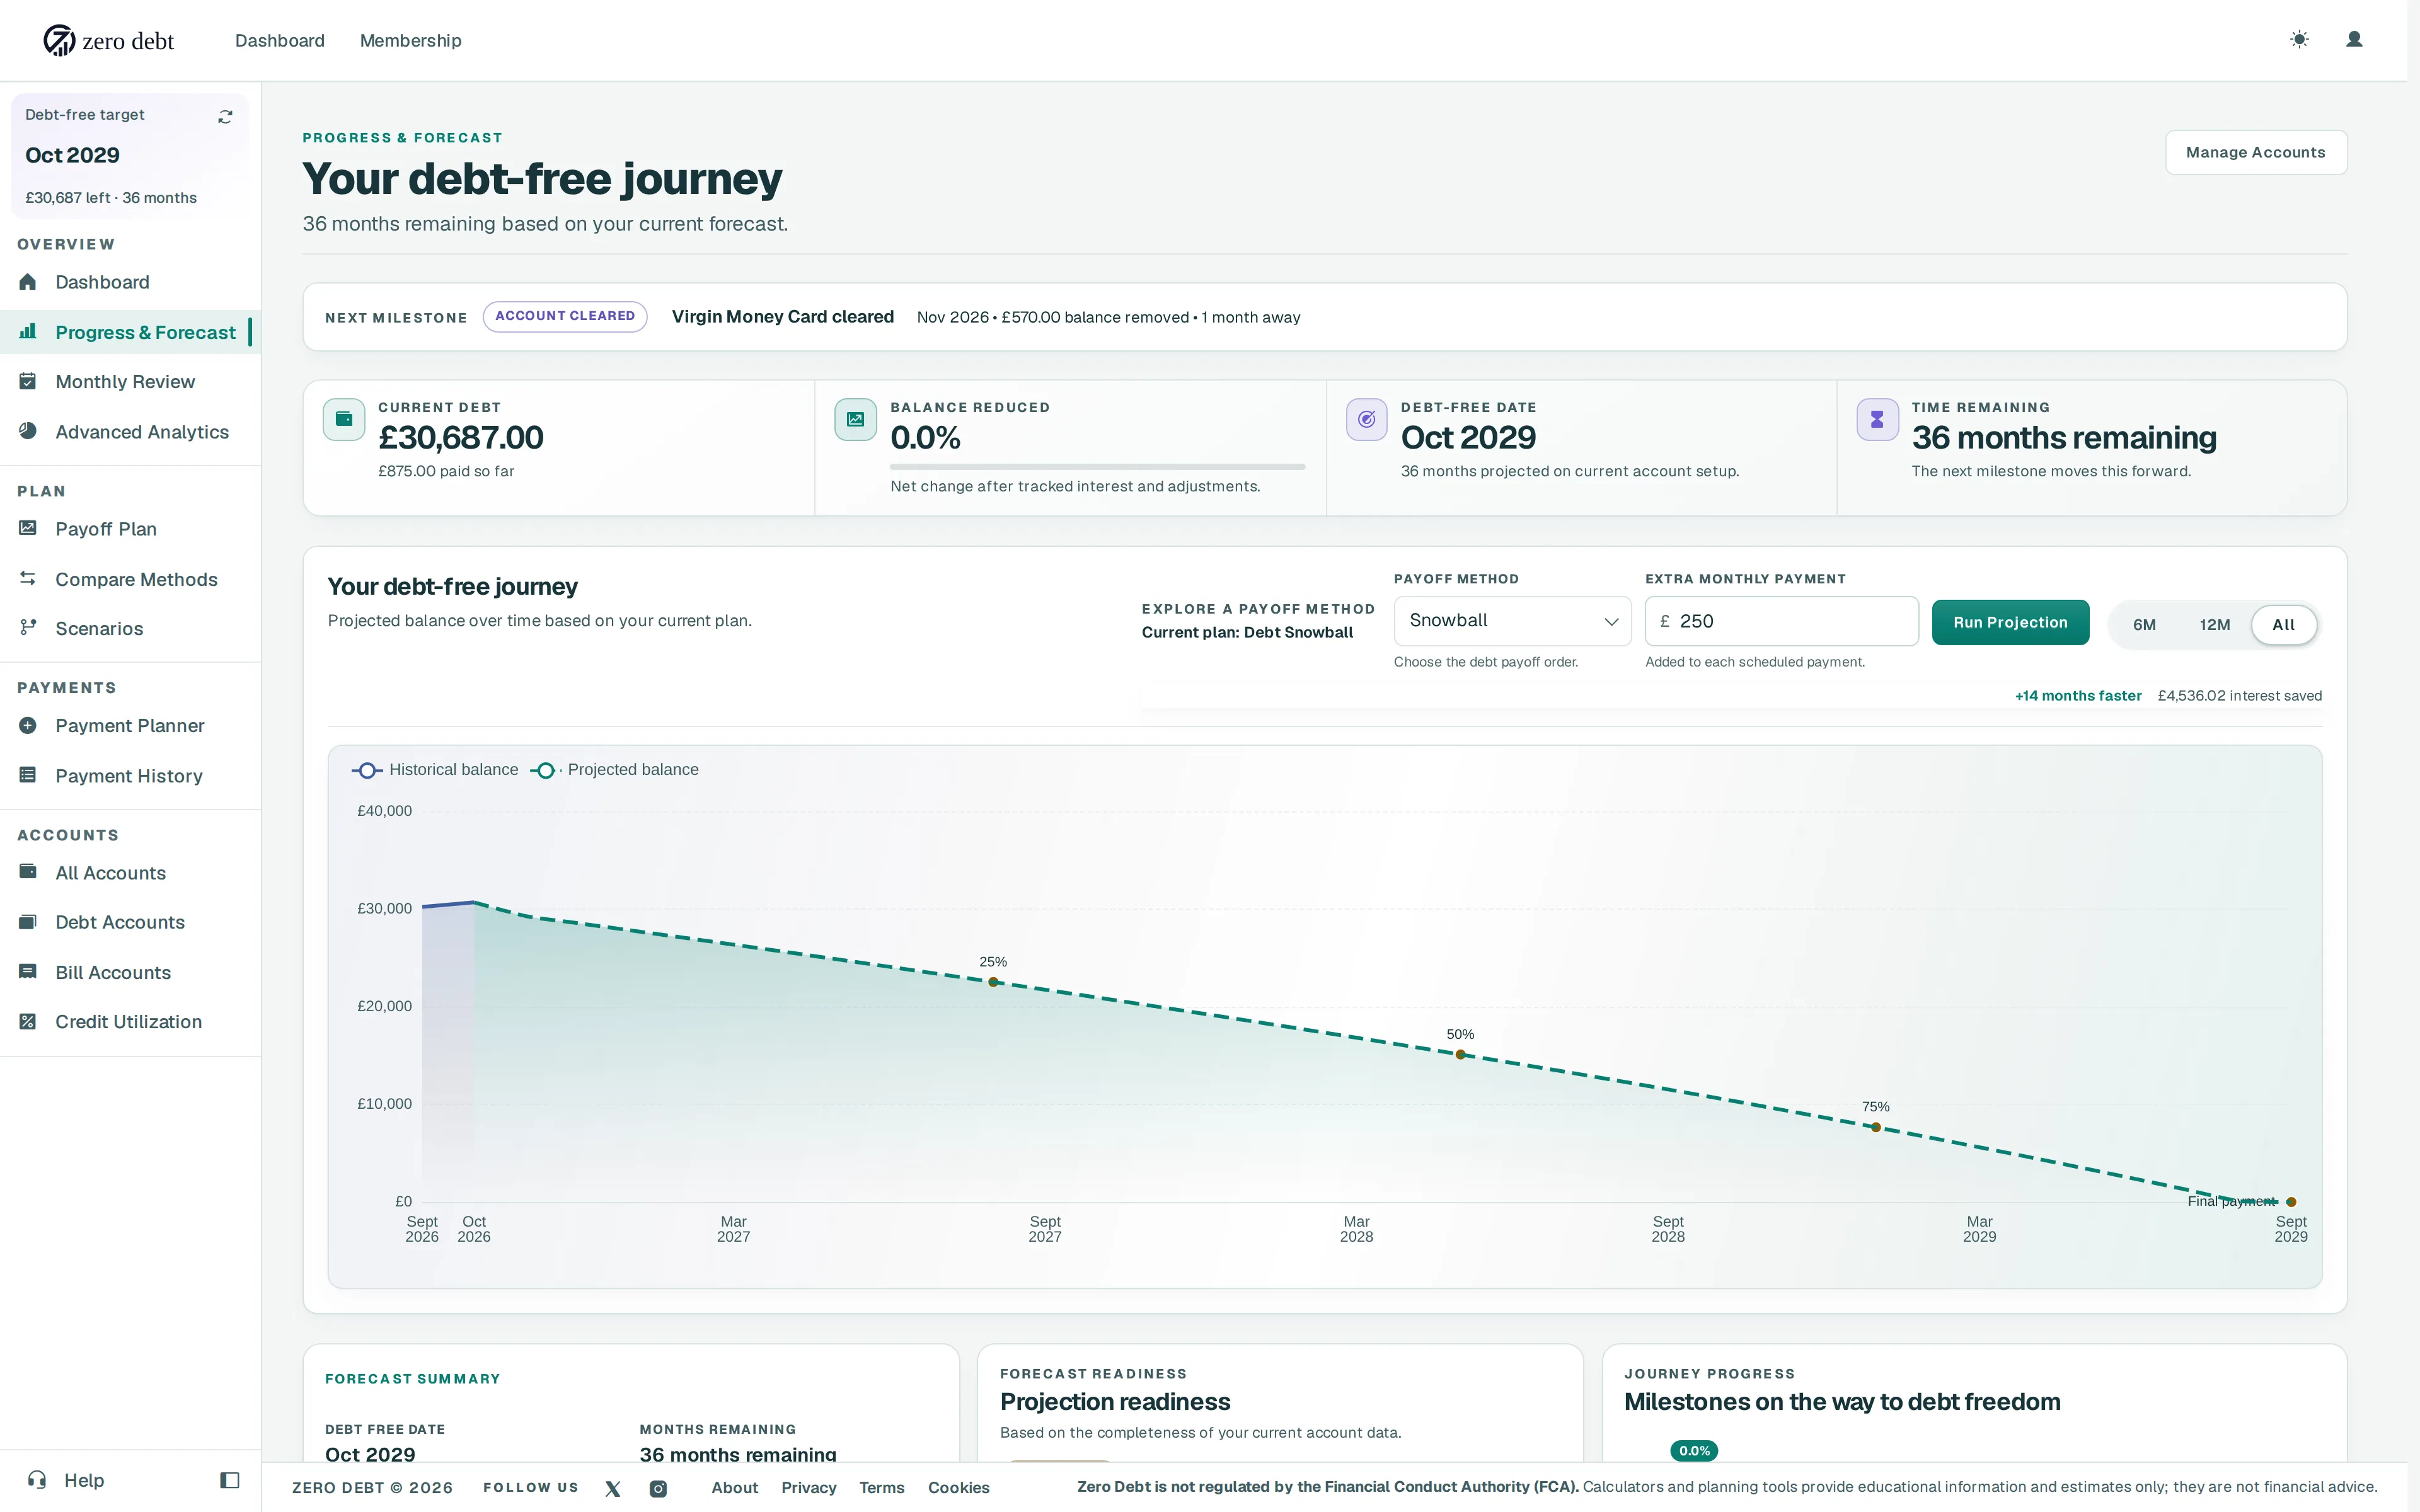Collapse the sidebar panel icon
Image resolution: width=2420 pixels, height=1512 pixels.
tap(230, 1480)
